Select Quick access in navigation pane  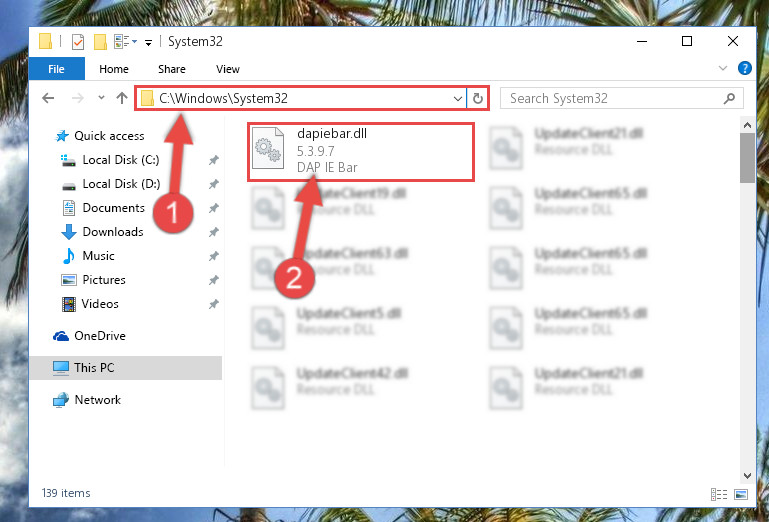coord(109,136)
